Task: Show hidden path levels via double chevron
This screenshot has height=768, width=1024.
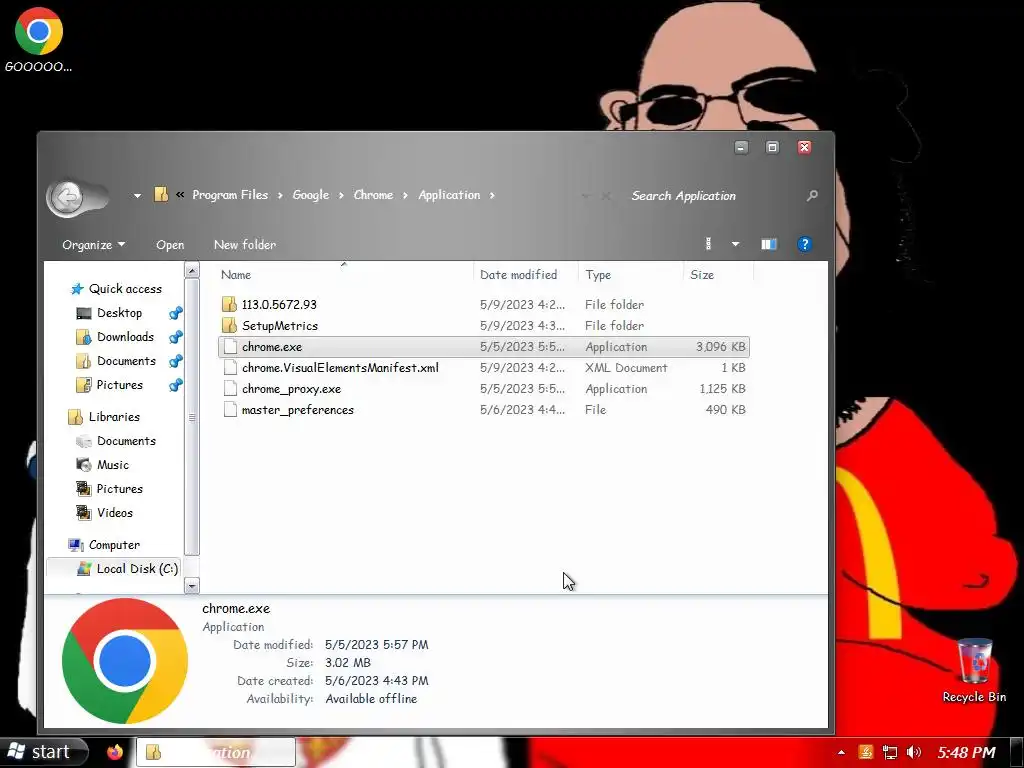Action: [180, 195]
